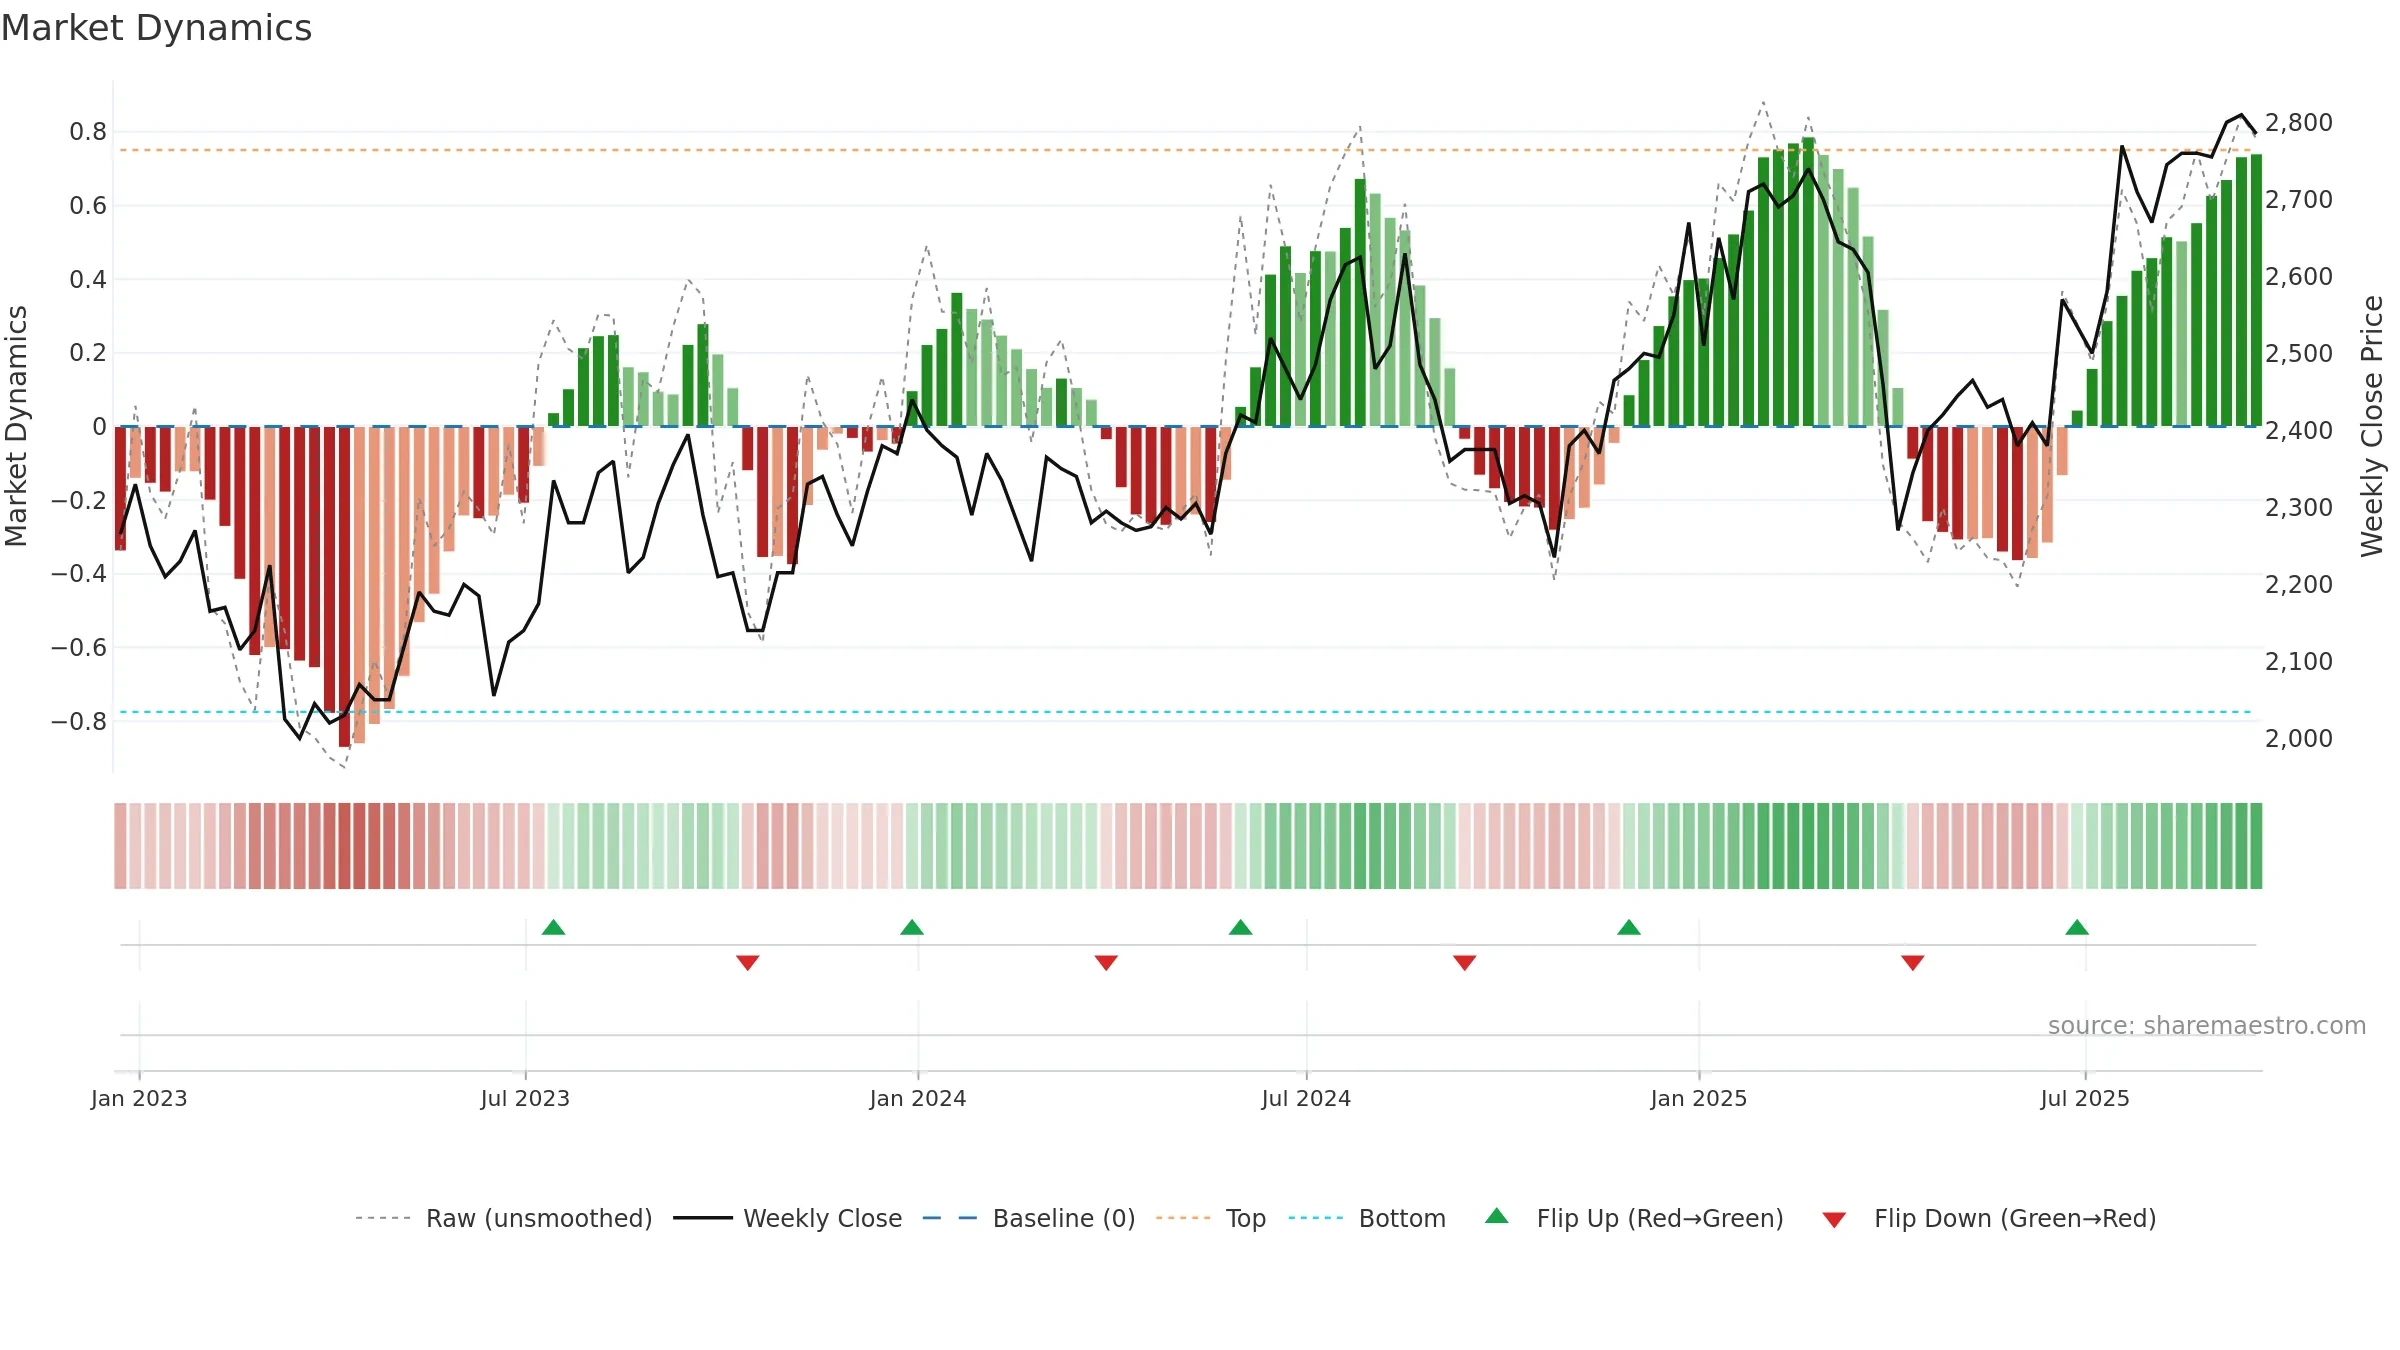Toggle the Weekly Close legend entry
The height and width of the screenshot is (1350, 2400).
pyautogui.click(x=787, y=1218)
